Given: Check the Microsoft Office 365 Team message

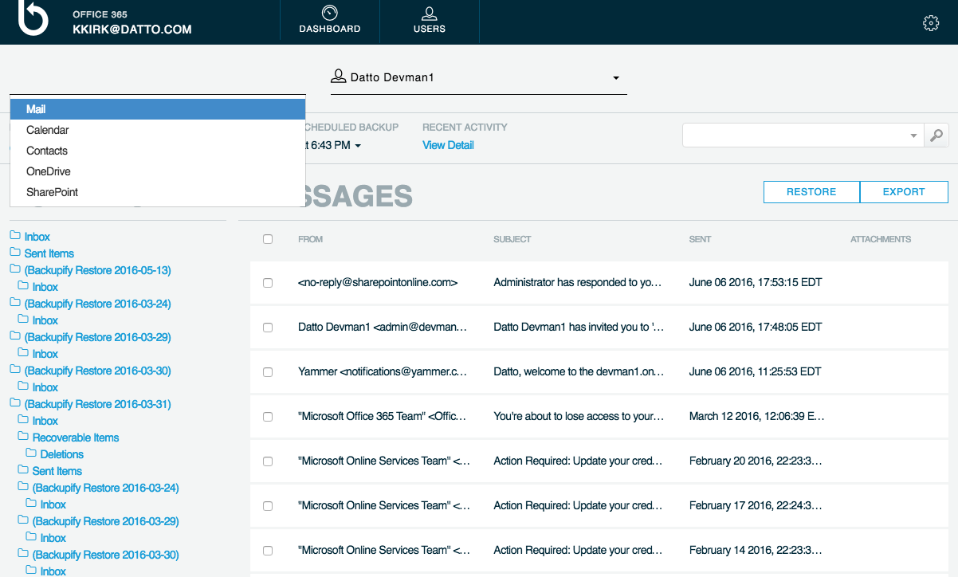Looking at the screenshot, I should 268,417.
